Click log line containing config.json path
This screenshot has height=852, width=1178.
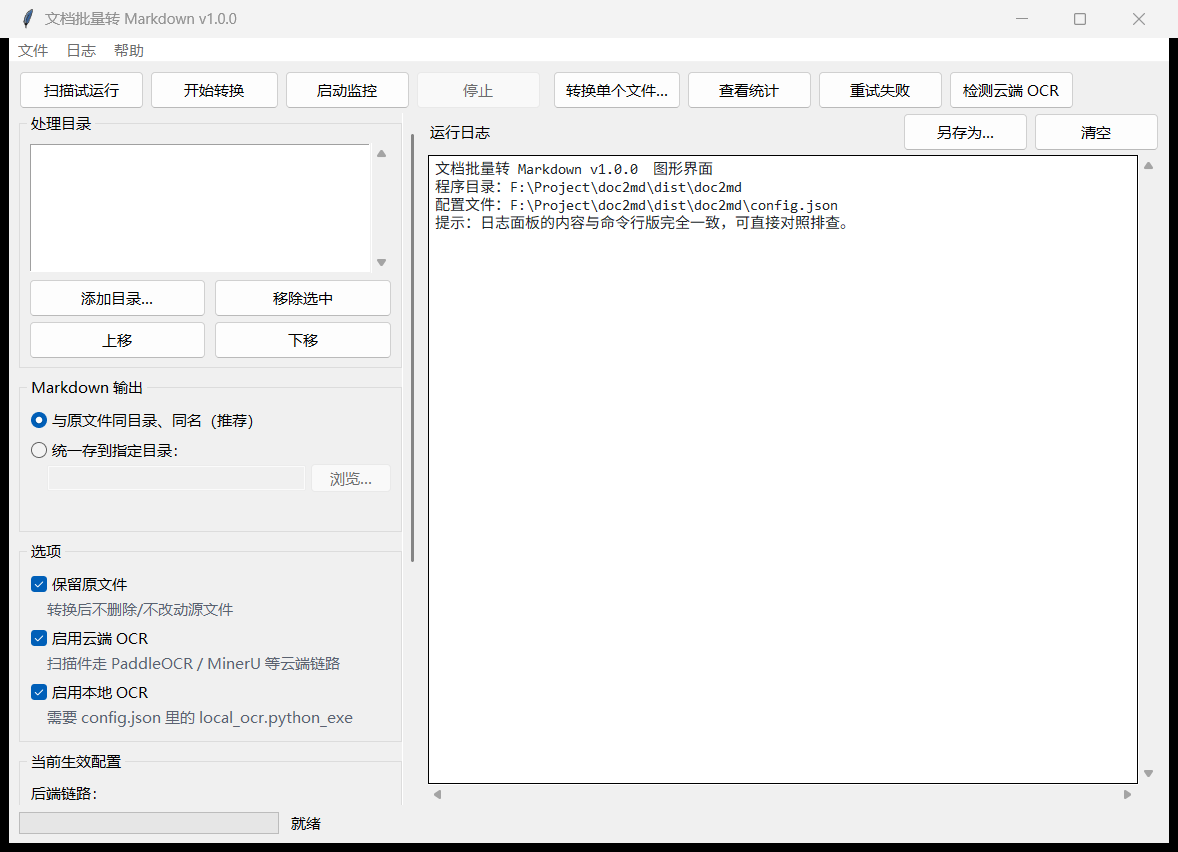click(636, 205)
